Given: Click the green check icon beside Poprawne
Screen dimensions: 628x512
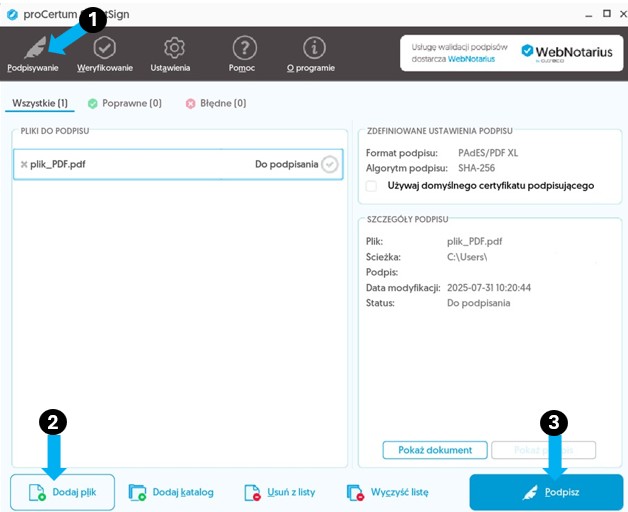Looking at the screenshot, I should point(93,104).
